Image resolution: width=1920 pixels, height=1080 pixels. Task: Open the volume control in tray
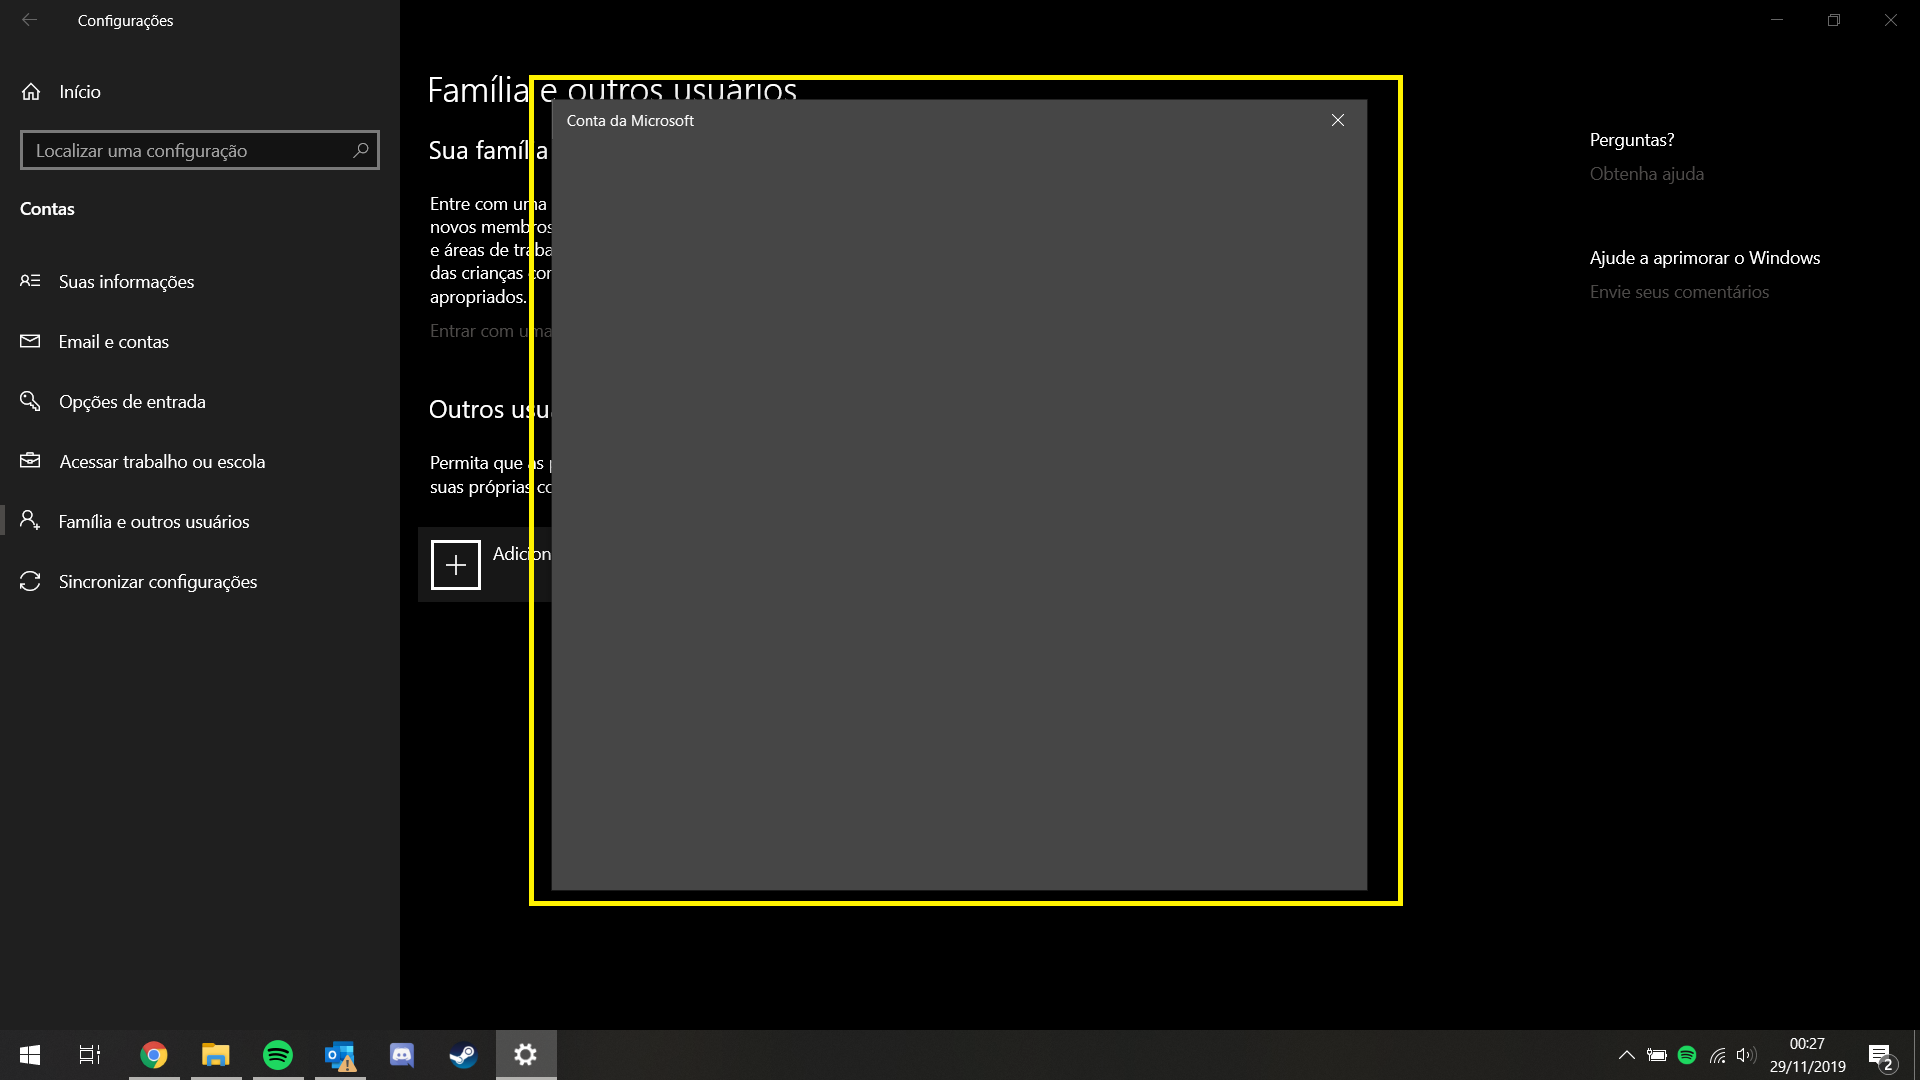[x=1746, y=1055]
